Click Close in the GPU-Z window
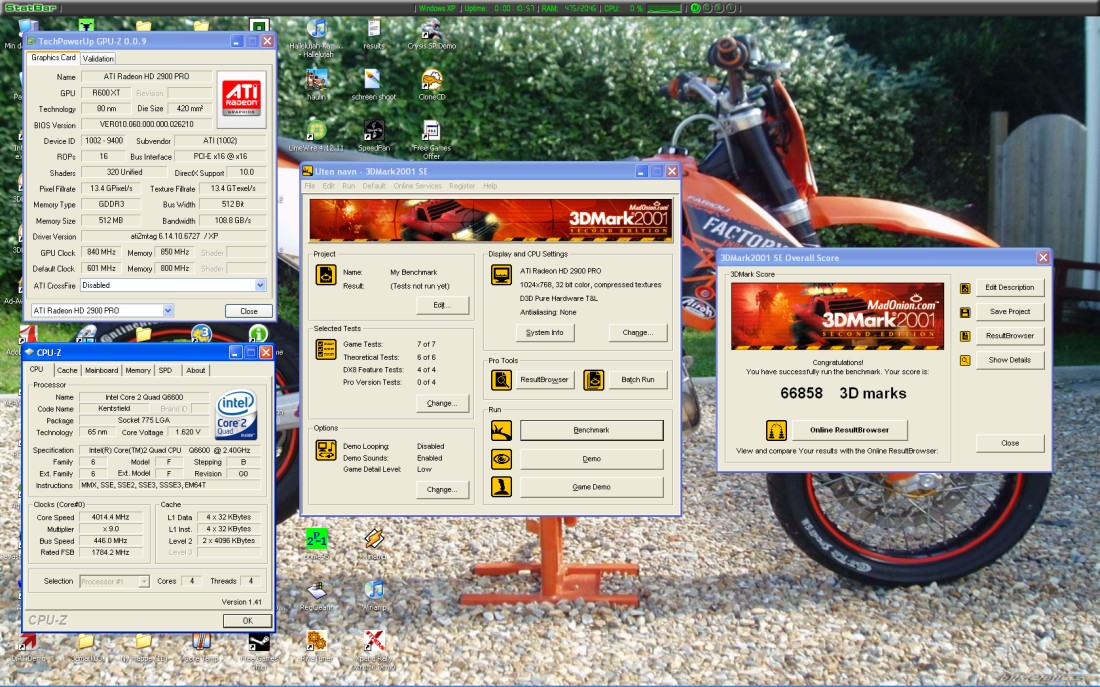Screen dimensions: 1100x687 pyautogui.click(x=249, y=311)
